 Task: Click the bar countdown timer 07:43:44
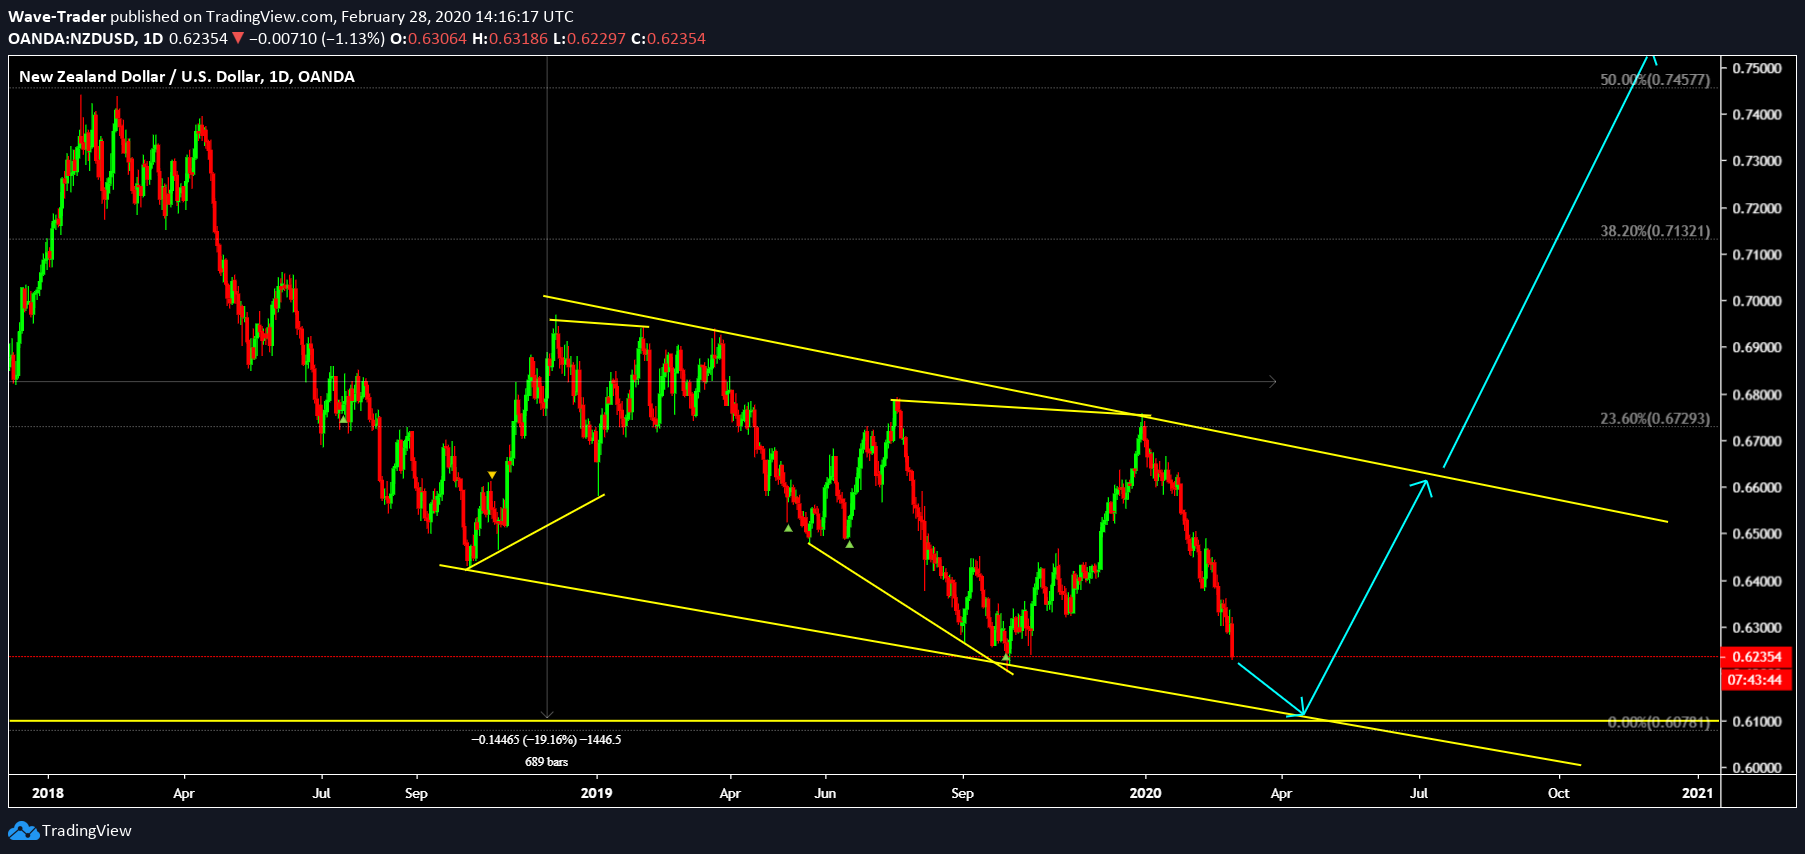tap(1754, 680)
